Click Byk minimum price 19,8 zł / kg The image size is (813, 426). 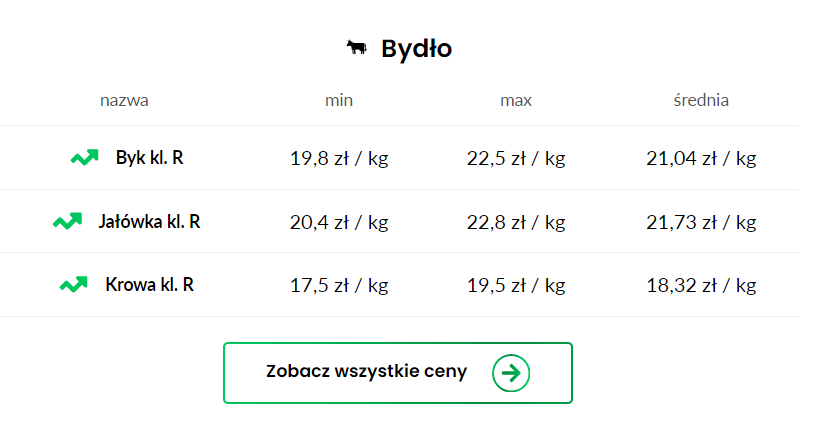point(339,159)
